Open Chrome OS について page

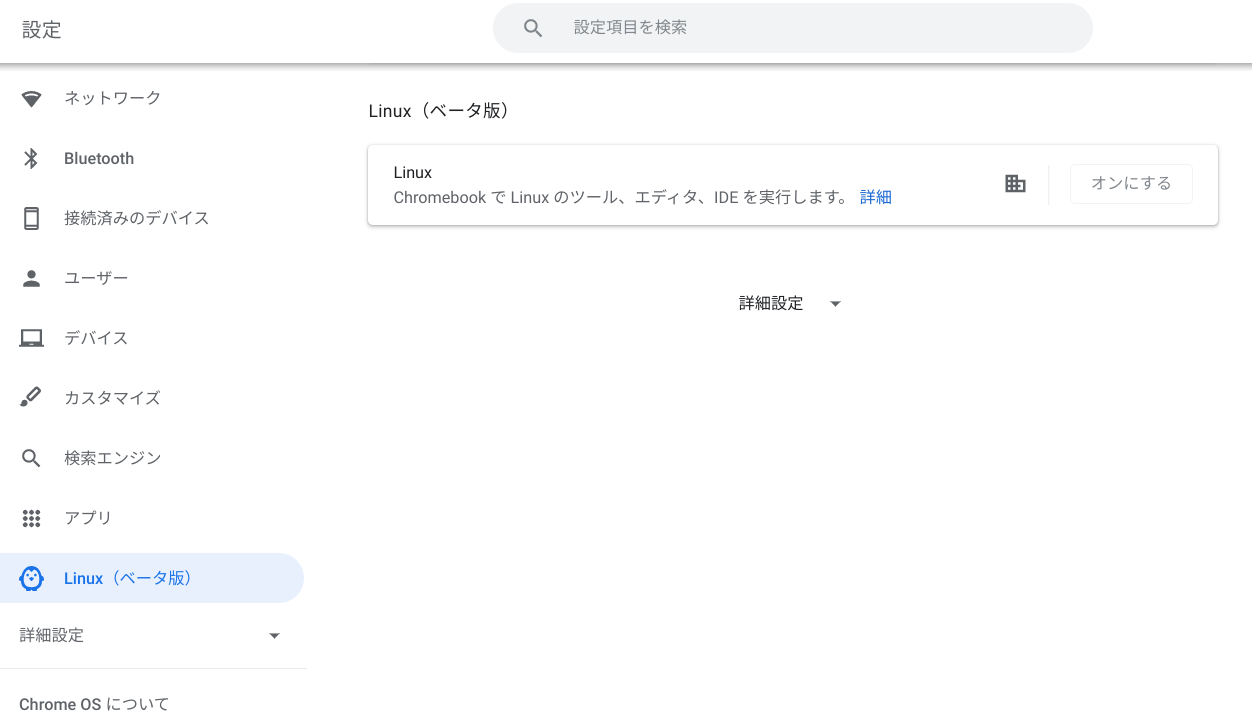click(94, 704)
